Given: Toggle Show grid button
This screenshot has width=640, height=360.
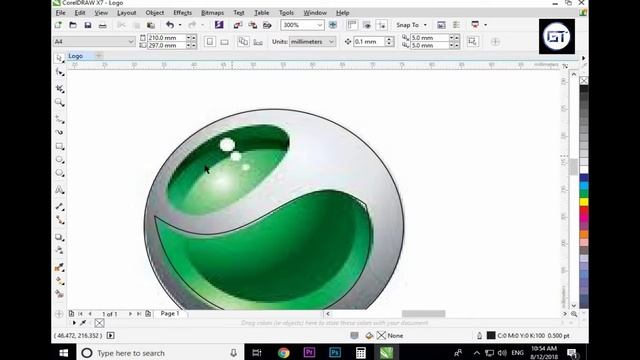Looking at the screenshot, I should [367, 25].
